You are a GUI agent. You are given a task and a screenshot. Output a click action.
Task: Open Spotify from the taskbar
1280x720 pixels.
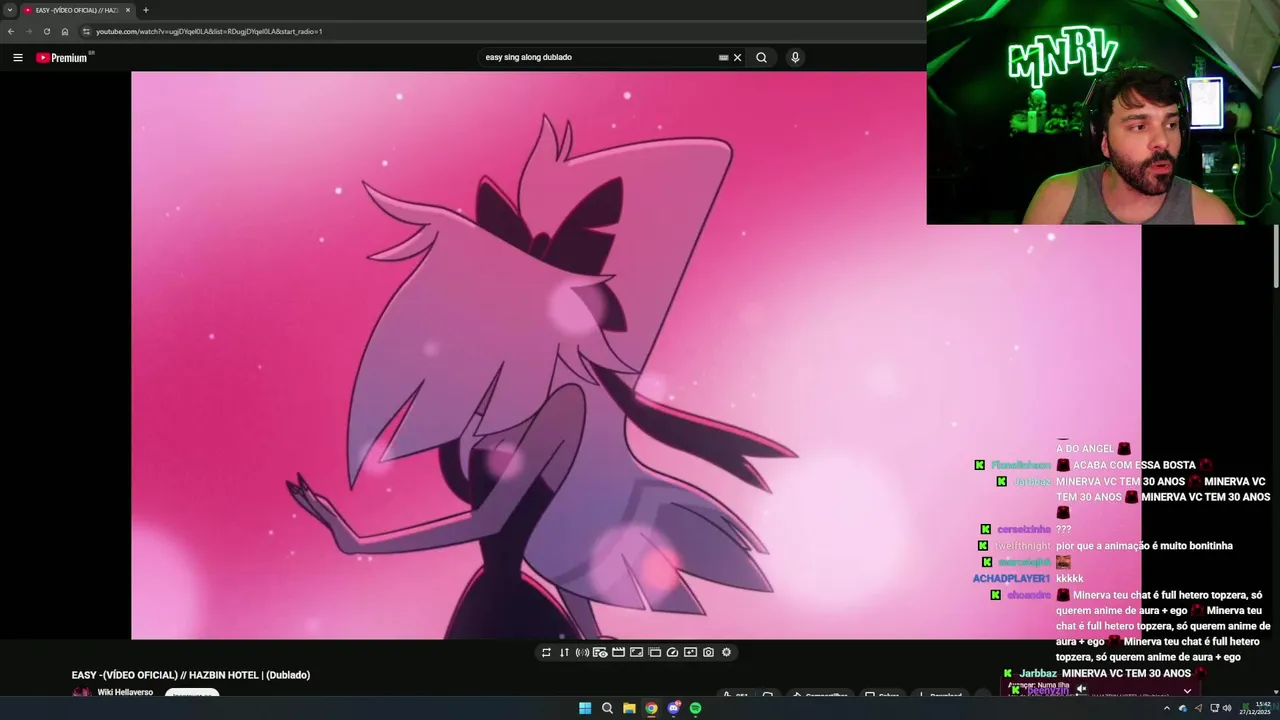tap(695, 708)
